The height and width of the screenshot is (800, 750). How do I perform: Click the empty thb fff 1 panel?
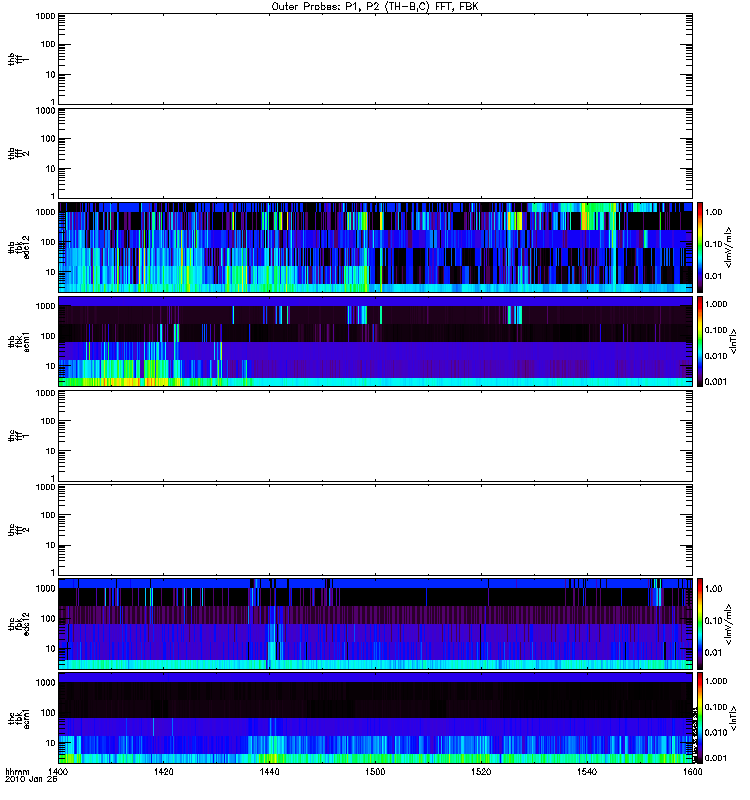376,59
